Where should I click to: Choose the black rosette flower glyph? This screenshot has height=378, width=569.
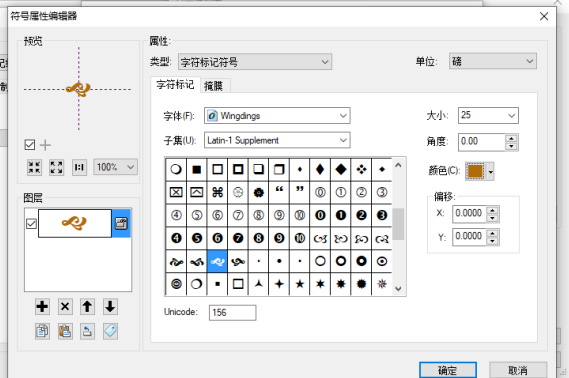[x=258, y=192]
